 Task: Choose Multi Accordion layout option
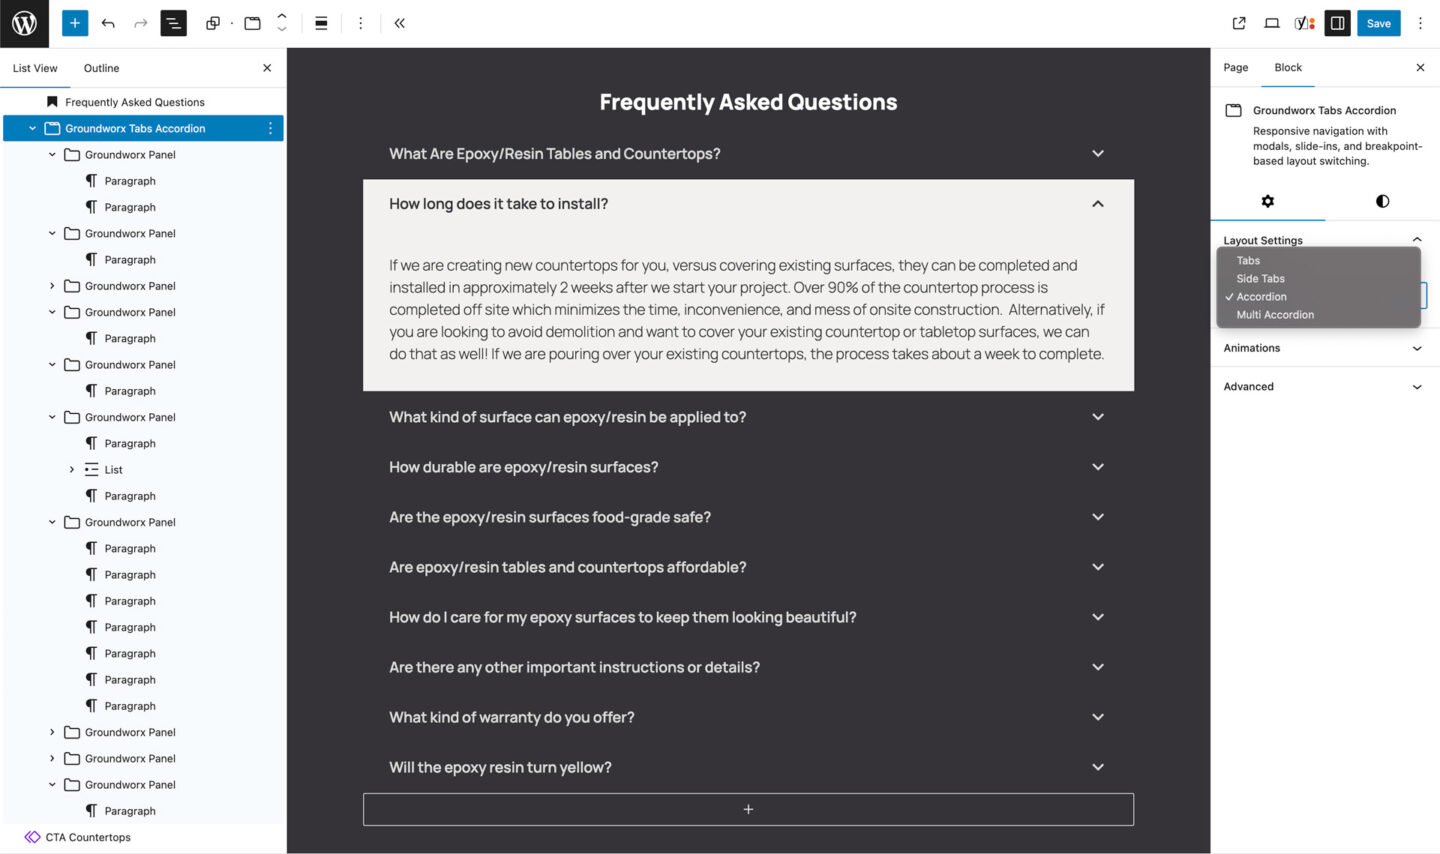click(x=1275, y=315)
